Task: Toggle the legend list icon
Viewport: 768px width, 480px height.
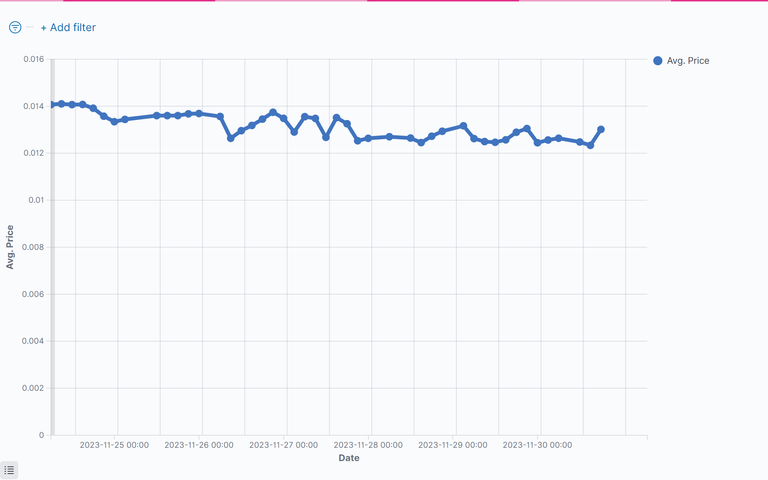Action: tap(9, 470)
